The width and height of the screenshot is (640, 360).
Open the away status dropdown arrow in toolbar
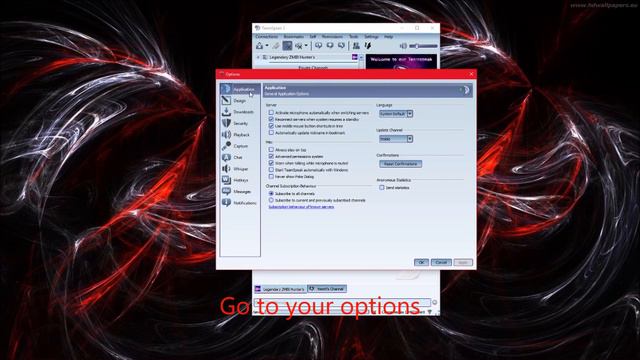click(x=306, y=46)
